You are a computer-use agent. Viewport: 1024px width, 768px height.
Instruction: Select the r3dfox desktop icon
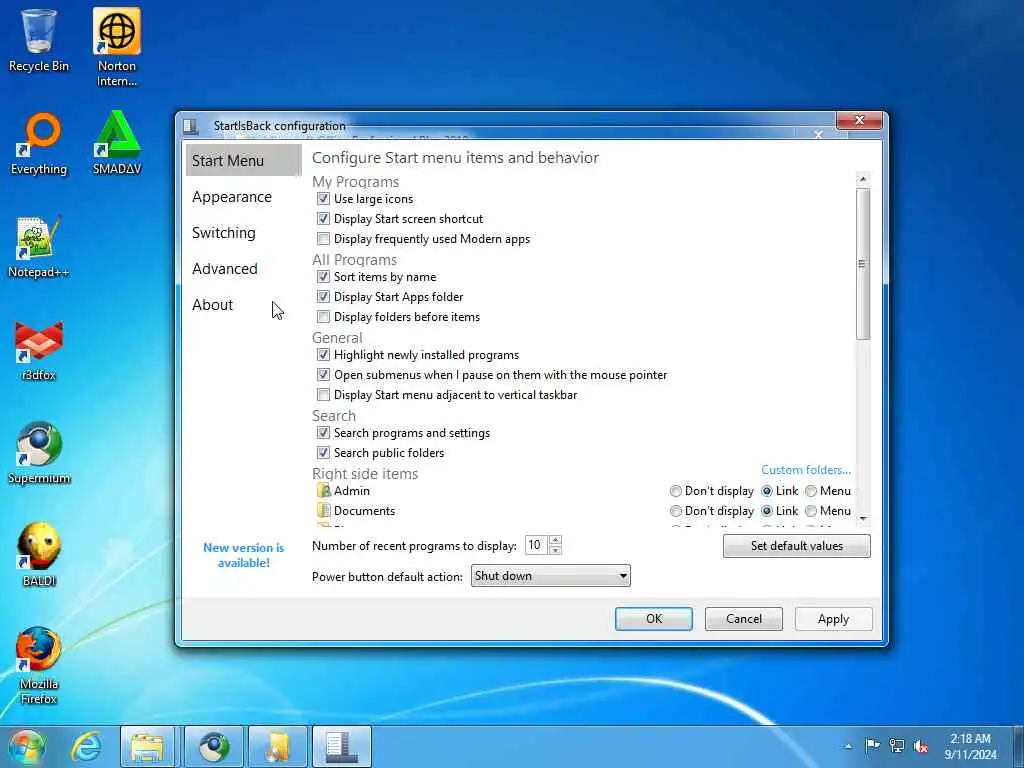click(x=39, y=350)
